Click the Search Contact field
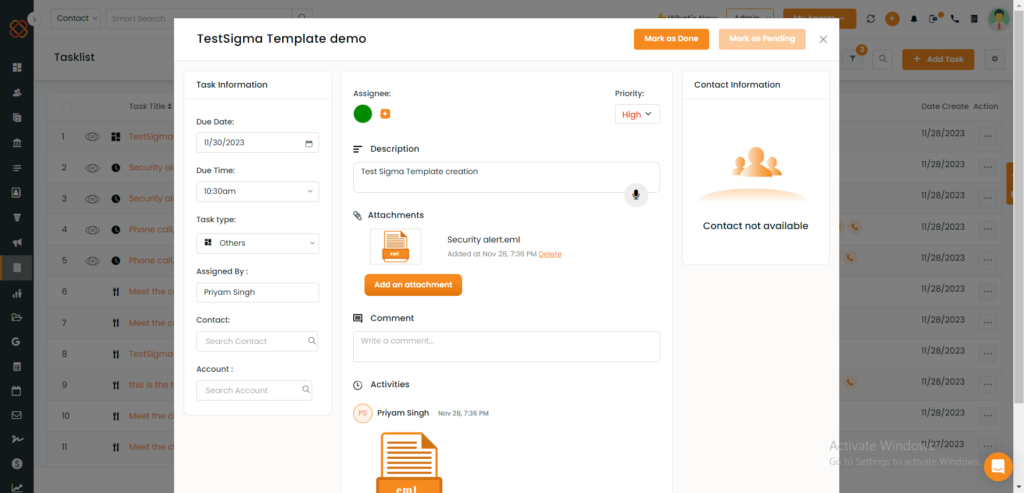1024x493 pixels. 257,341
